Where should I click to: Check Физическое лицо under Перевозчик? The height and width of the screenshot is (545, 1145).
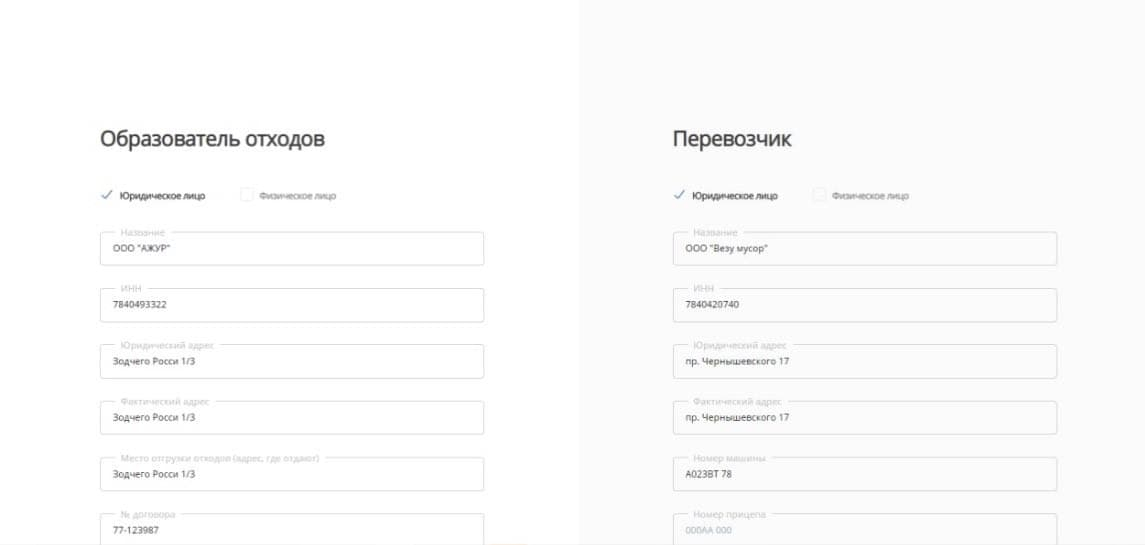click(x=861, y=196)
